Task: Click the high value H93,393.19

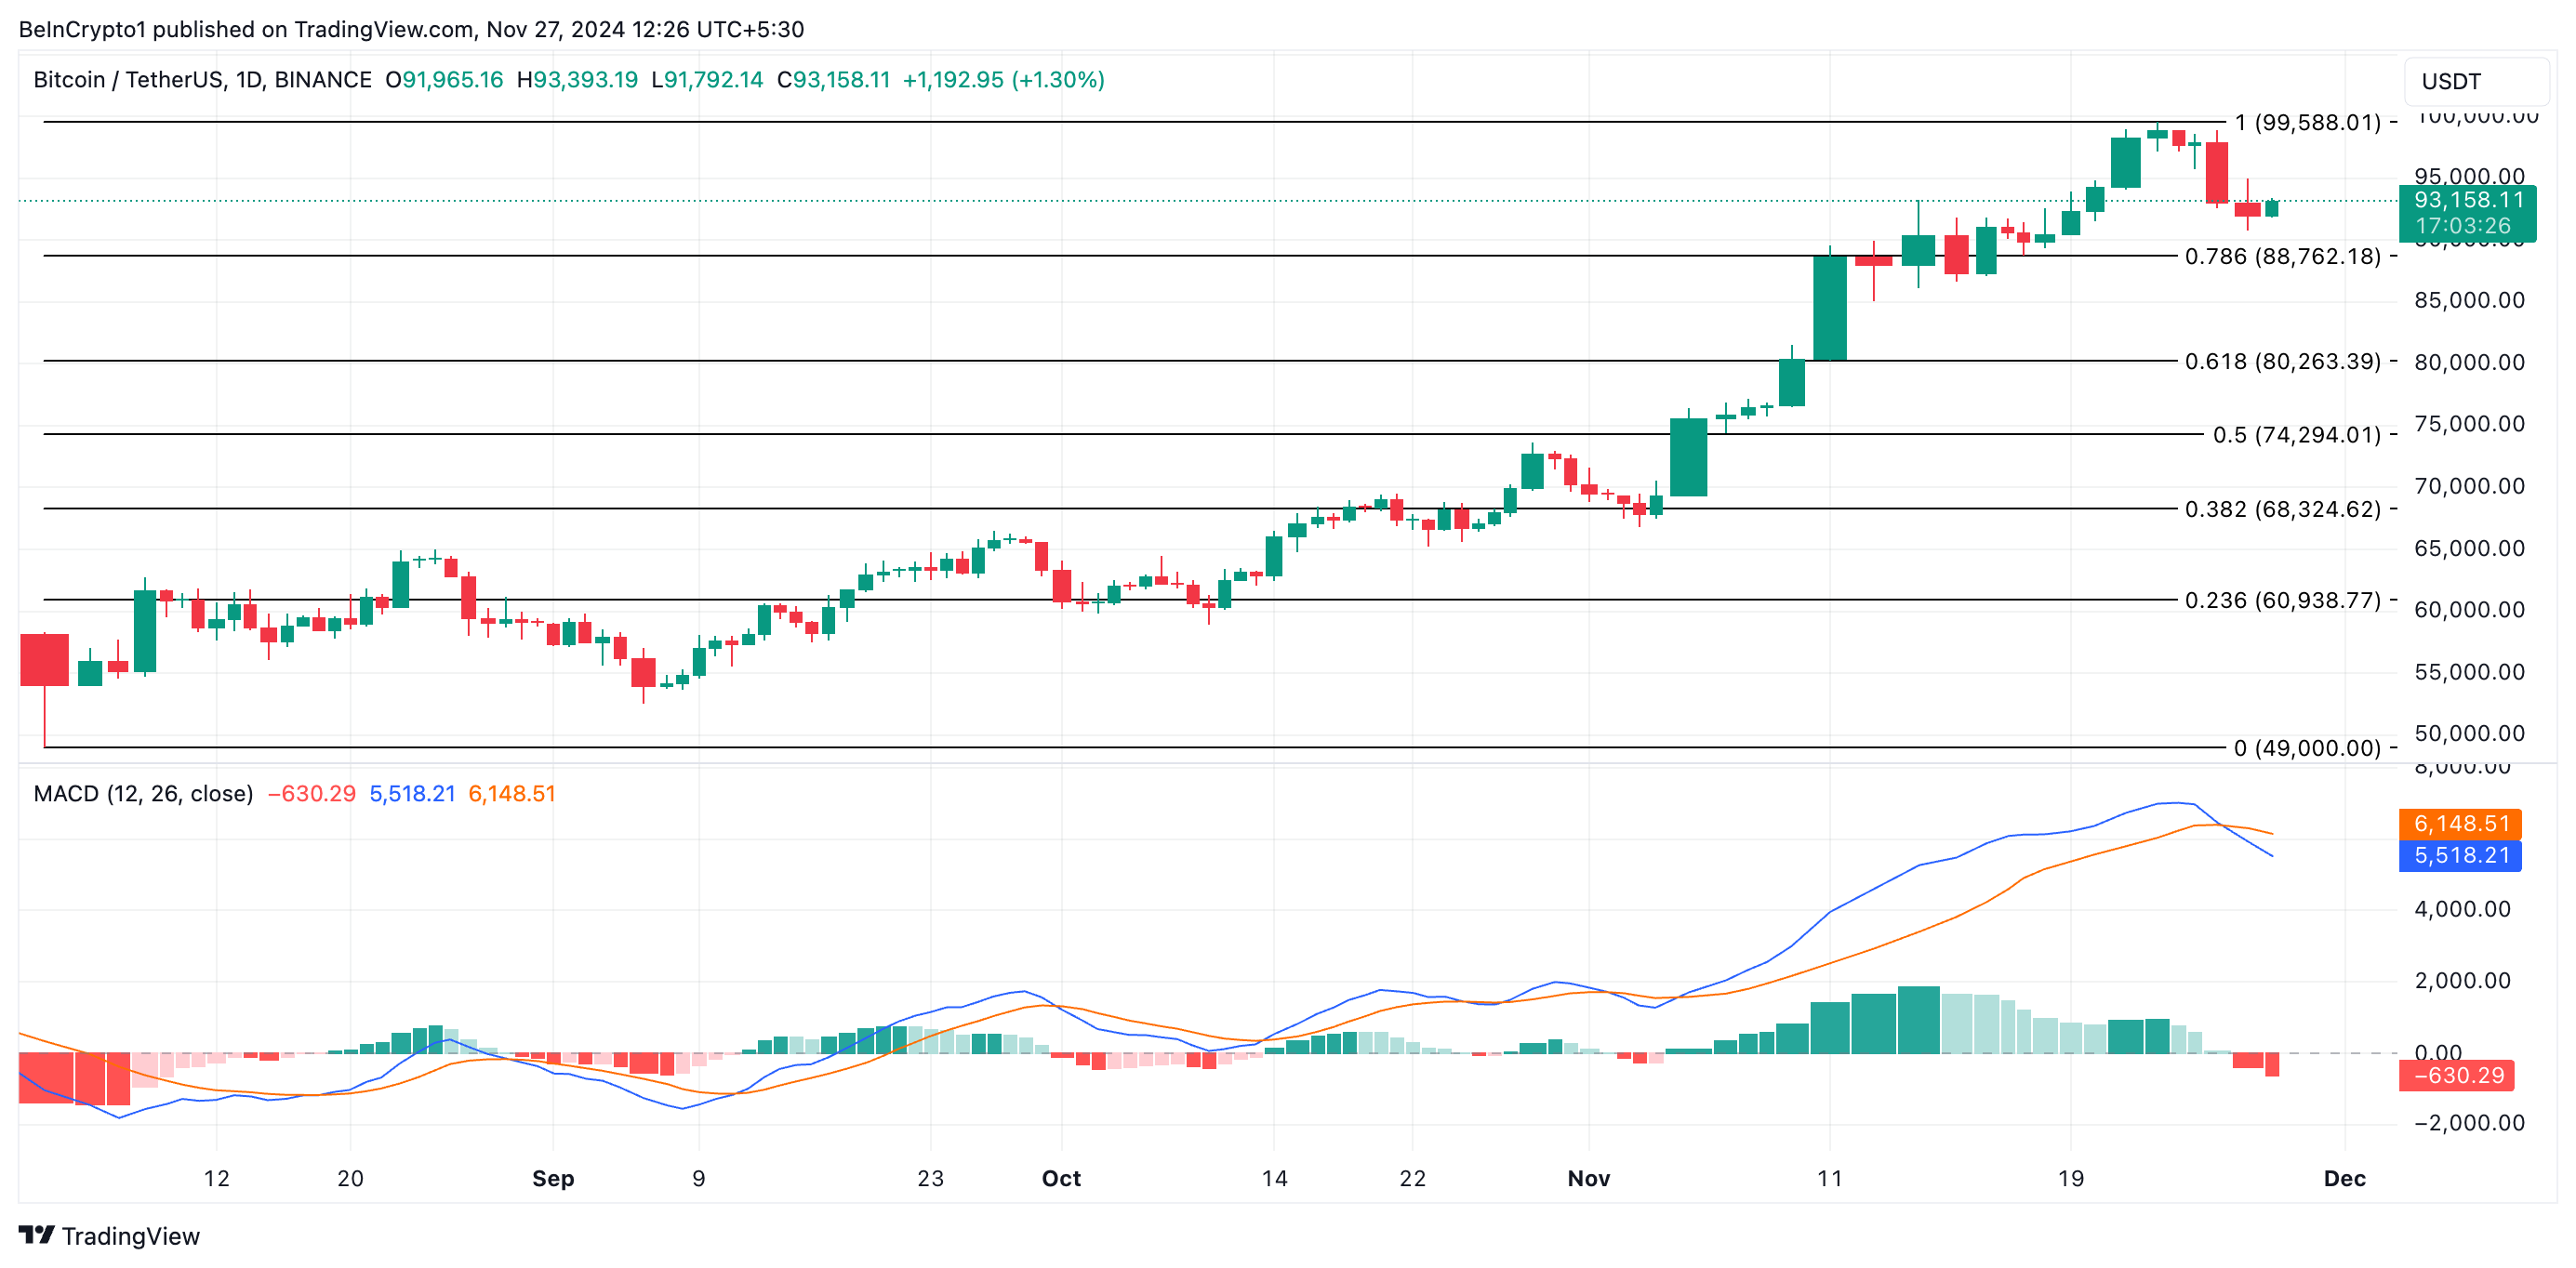Action: coord(577,80)
